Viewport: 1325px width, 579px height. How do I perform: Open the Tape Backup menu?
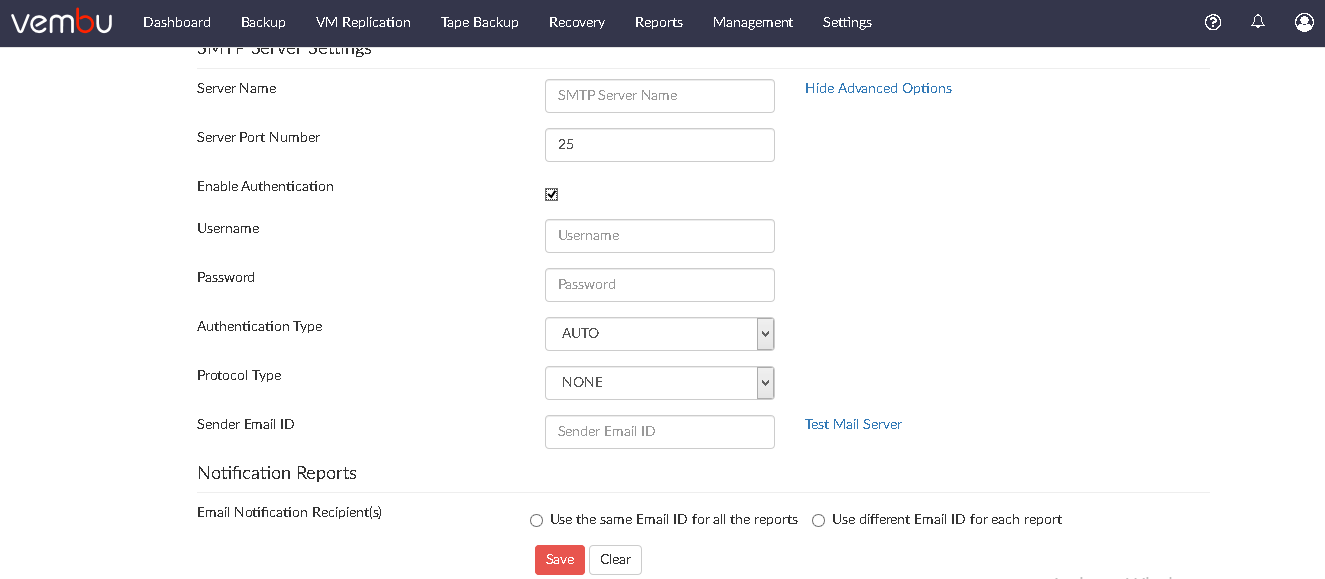[x=480, y=22]
